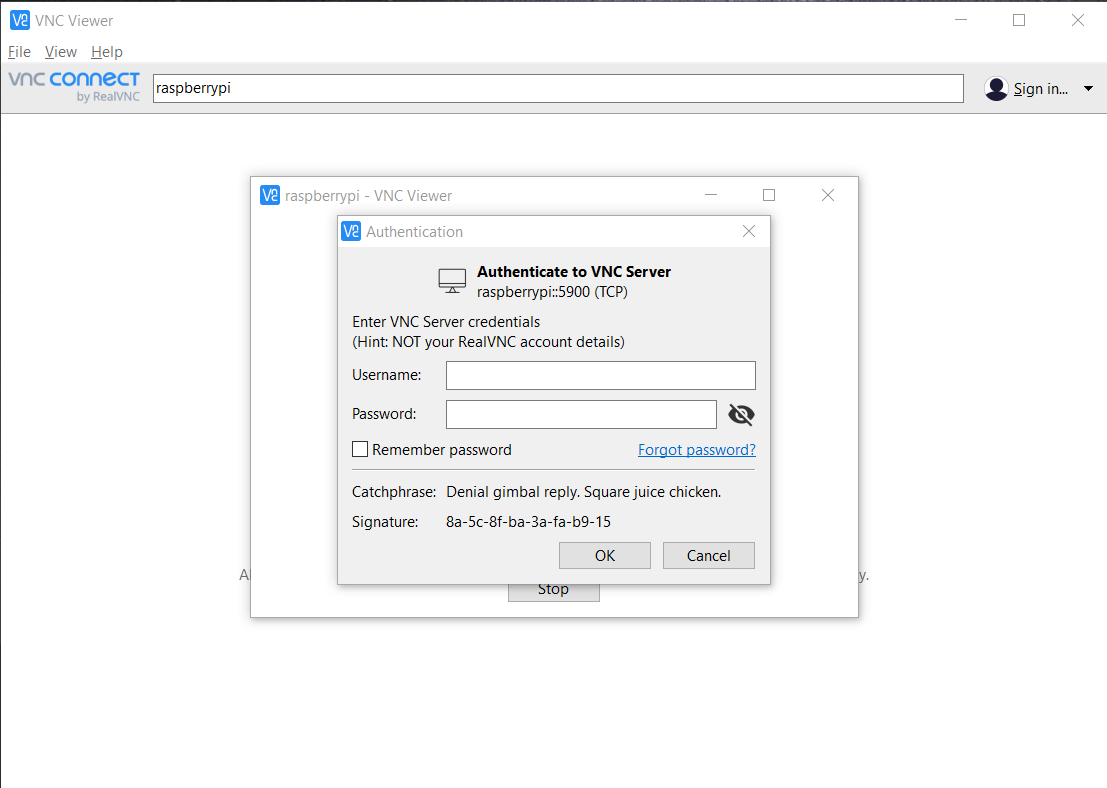Click the raspberrypi::5900 (TCP) server address
Viewport: 1107px width, 788px height.
click(552, 292)
